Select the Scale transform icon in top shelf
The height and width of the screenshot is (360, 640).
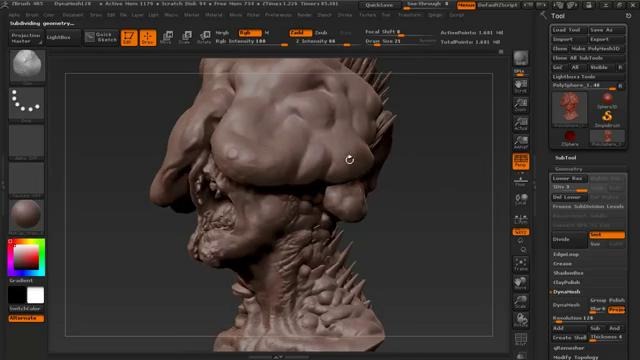[x=186, y=38]
